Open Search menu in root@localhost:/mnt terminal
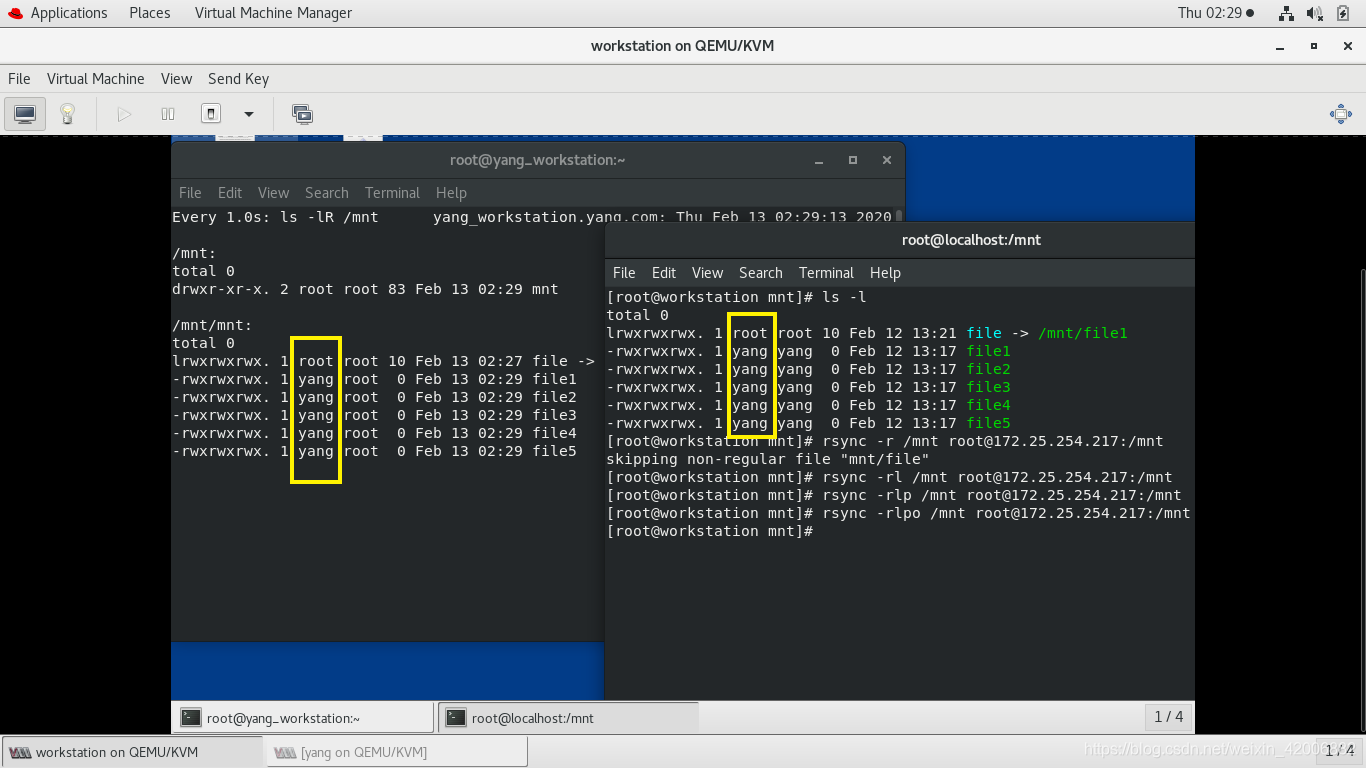 click(761, 273)
